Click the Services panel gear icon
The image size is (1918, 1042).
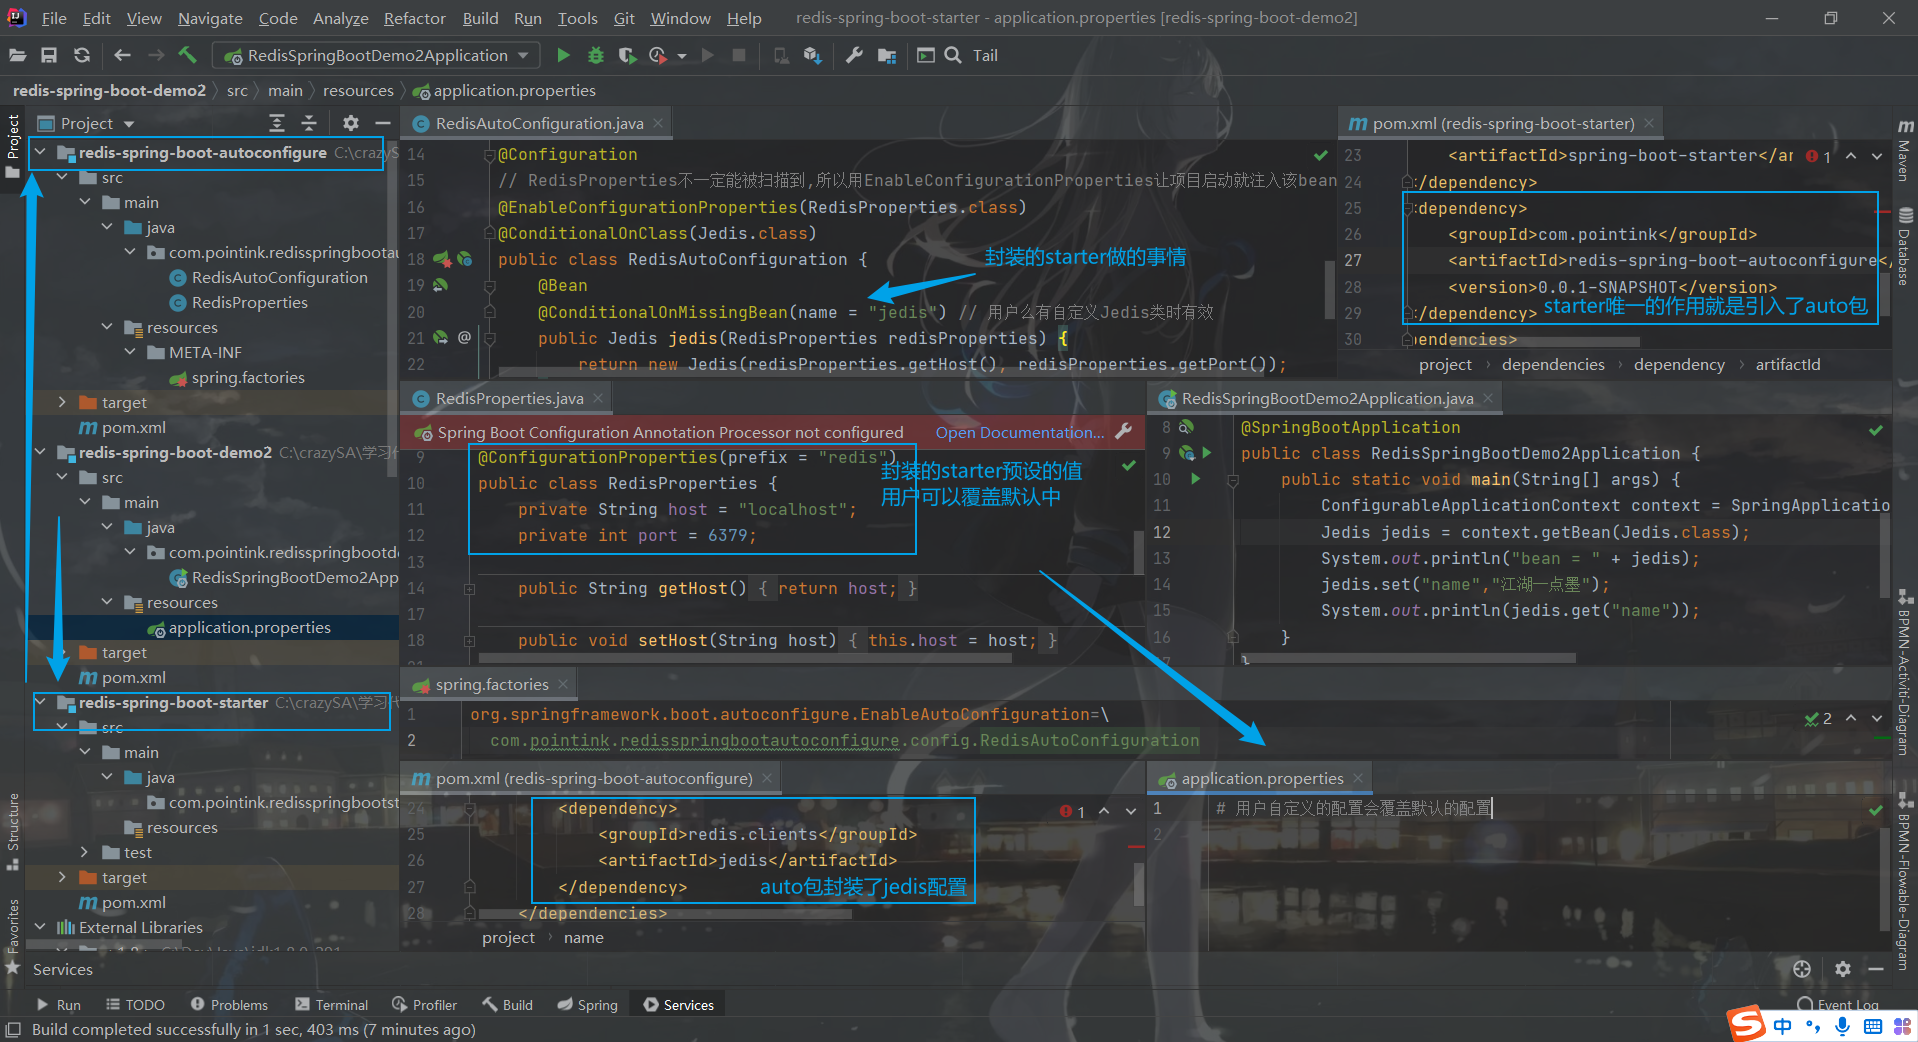(1843, 968)
